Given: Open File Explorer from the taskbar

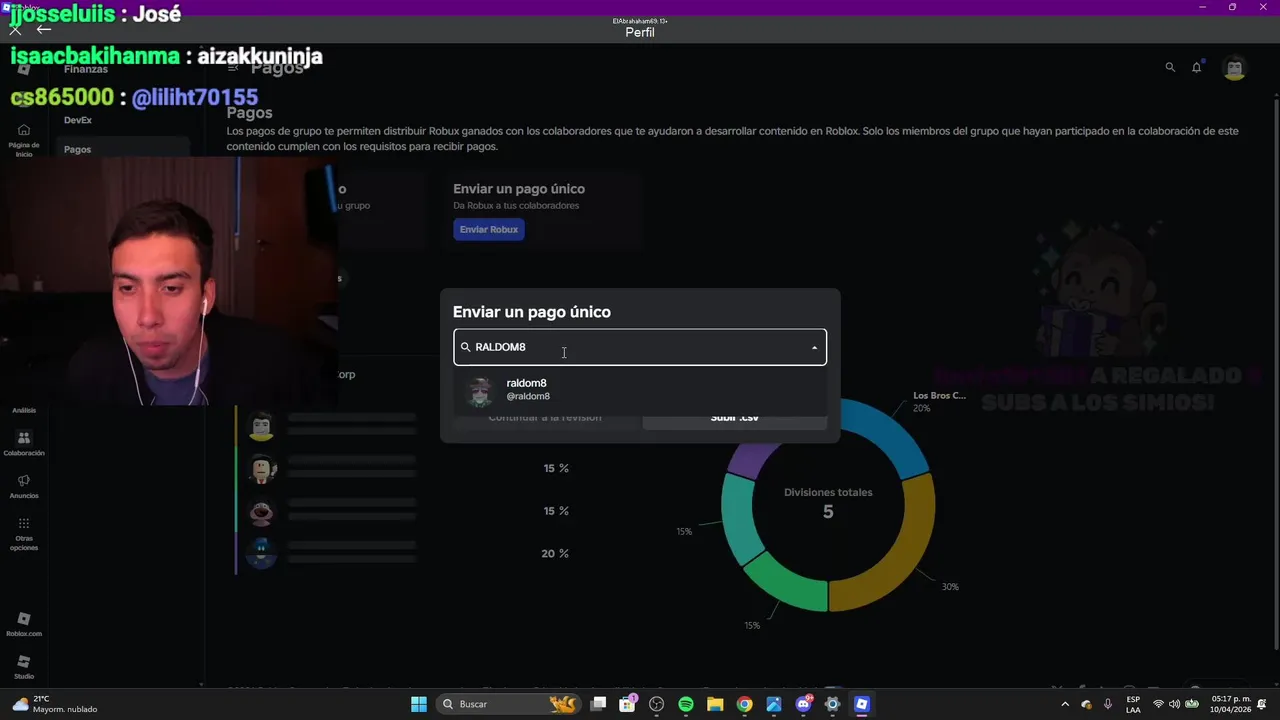Looking at the screenshot, I should click(715, 704).
